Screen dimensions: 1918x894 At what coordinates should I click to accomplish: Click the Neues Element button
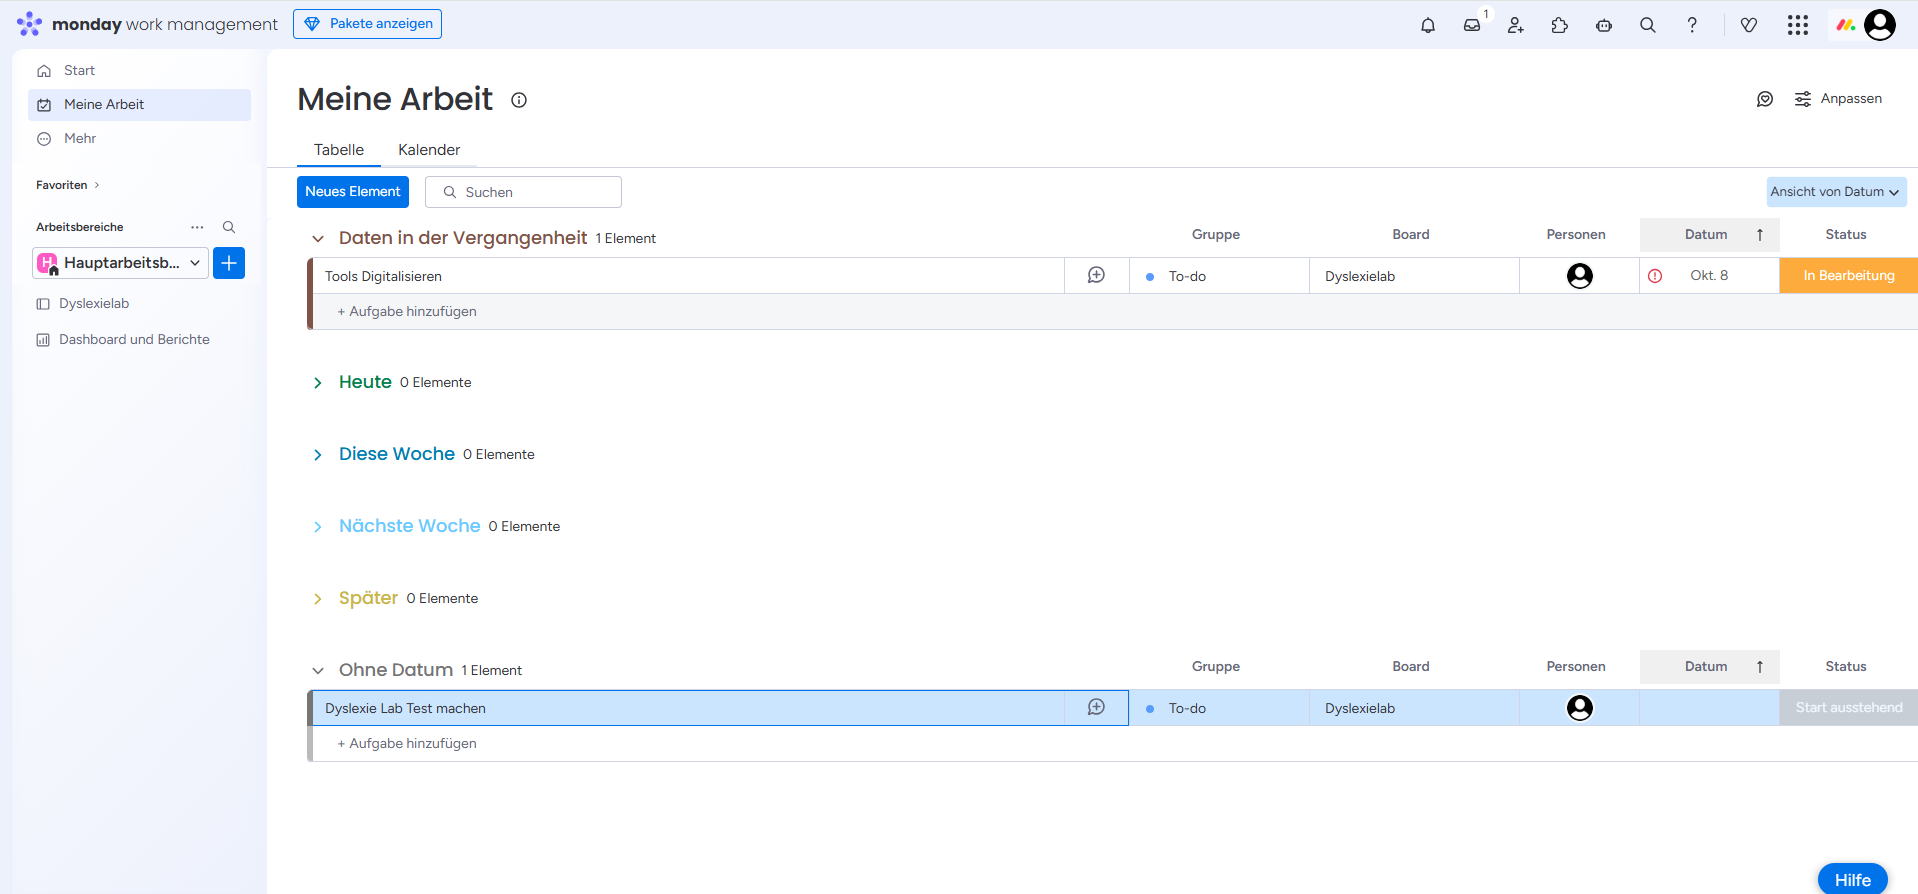[x=352, y=192]
